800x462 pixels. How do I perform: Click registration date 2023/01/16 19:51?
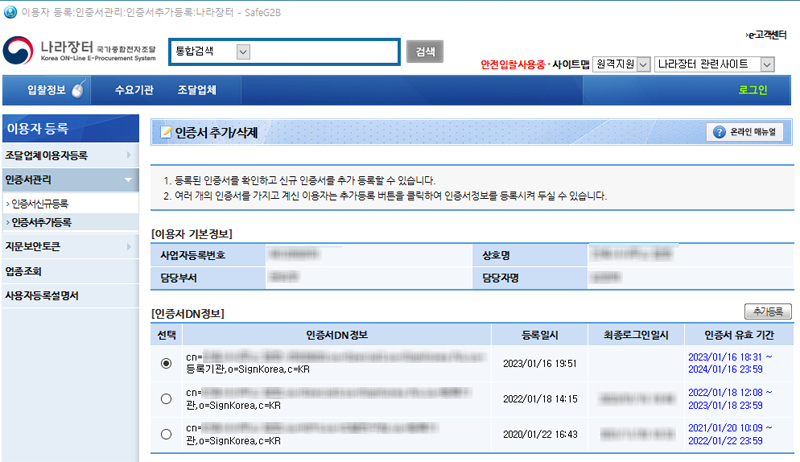540,363
